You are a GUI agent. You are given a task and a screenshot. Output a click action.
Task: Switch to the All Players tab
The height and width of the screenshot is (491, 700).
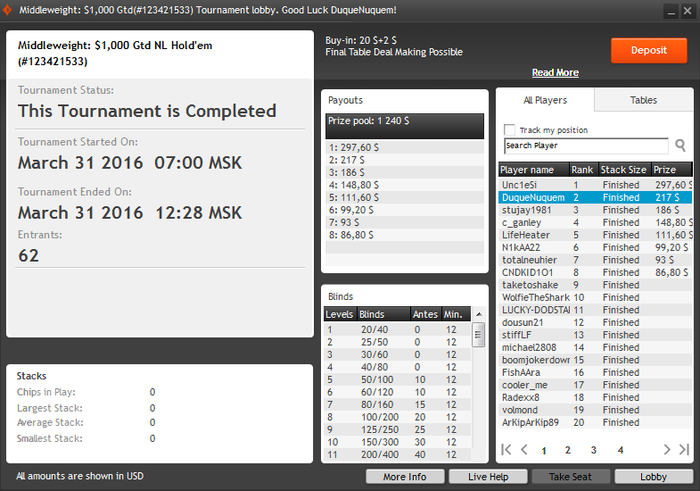[545, 100]
